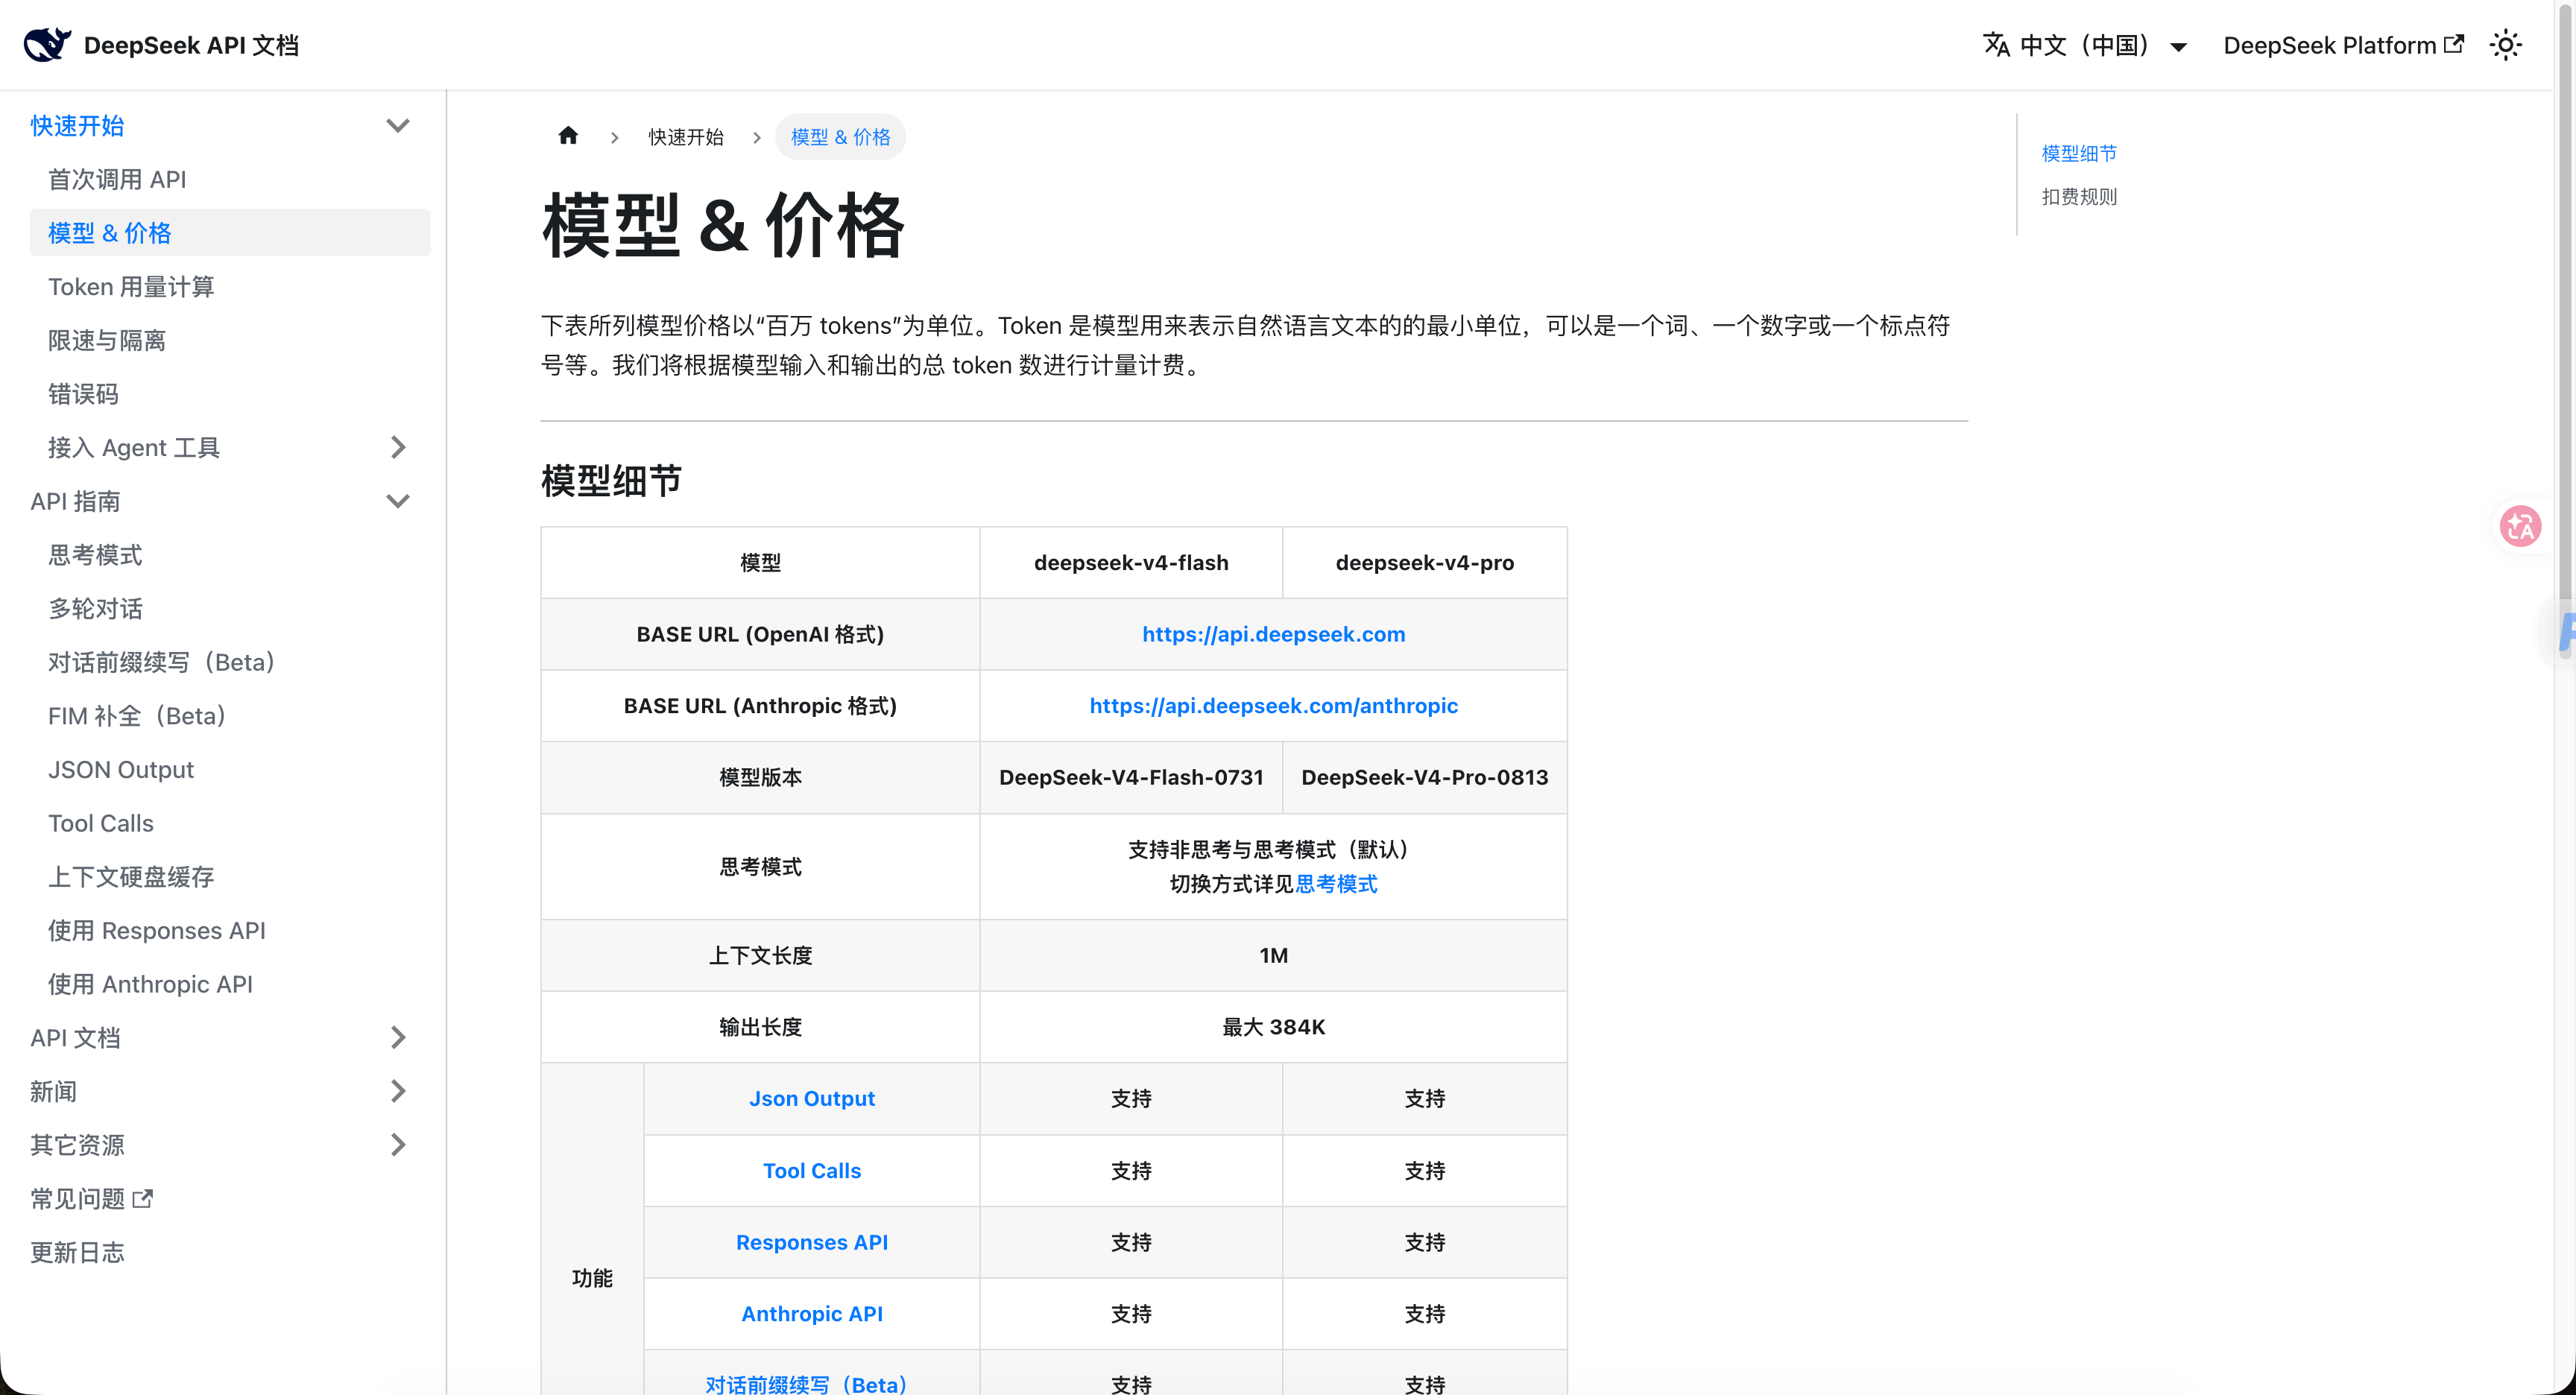Click the 模型细节 section heading
The width and height of the screenshot is (2576, 1395).
point(611,480)
